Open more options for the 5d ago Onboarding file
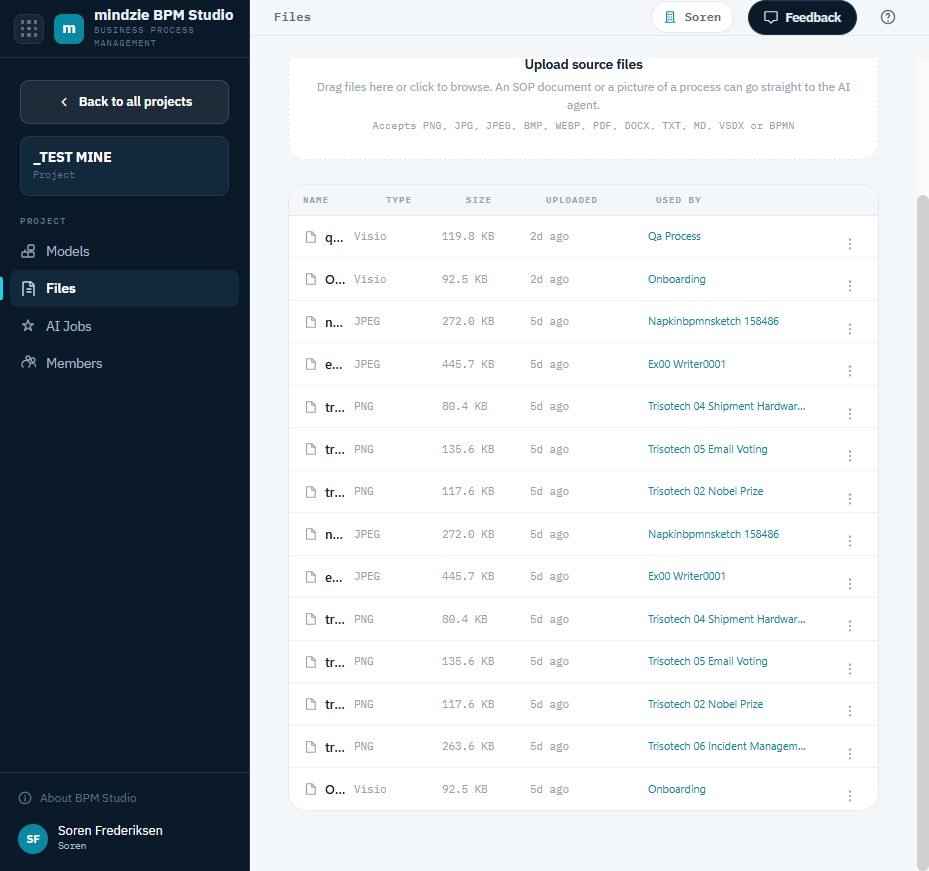This screenshot has width=929, height=871. click(x=850, y=796)
